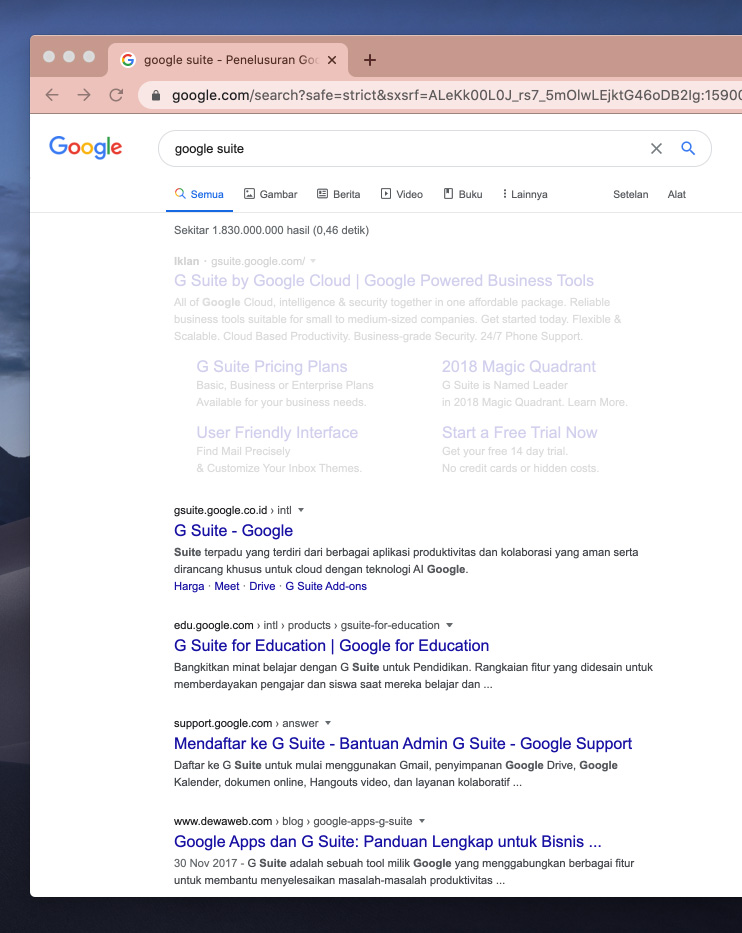
Task: Go back with the browser back arrow
Action: [52, 95]
